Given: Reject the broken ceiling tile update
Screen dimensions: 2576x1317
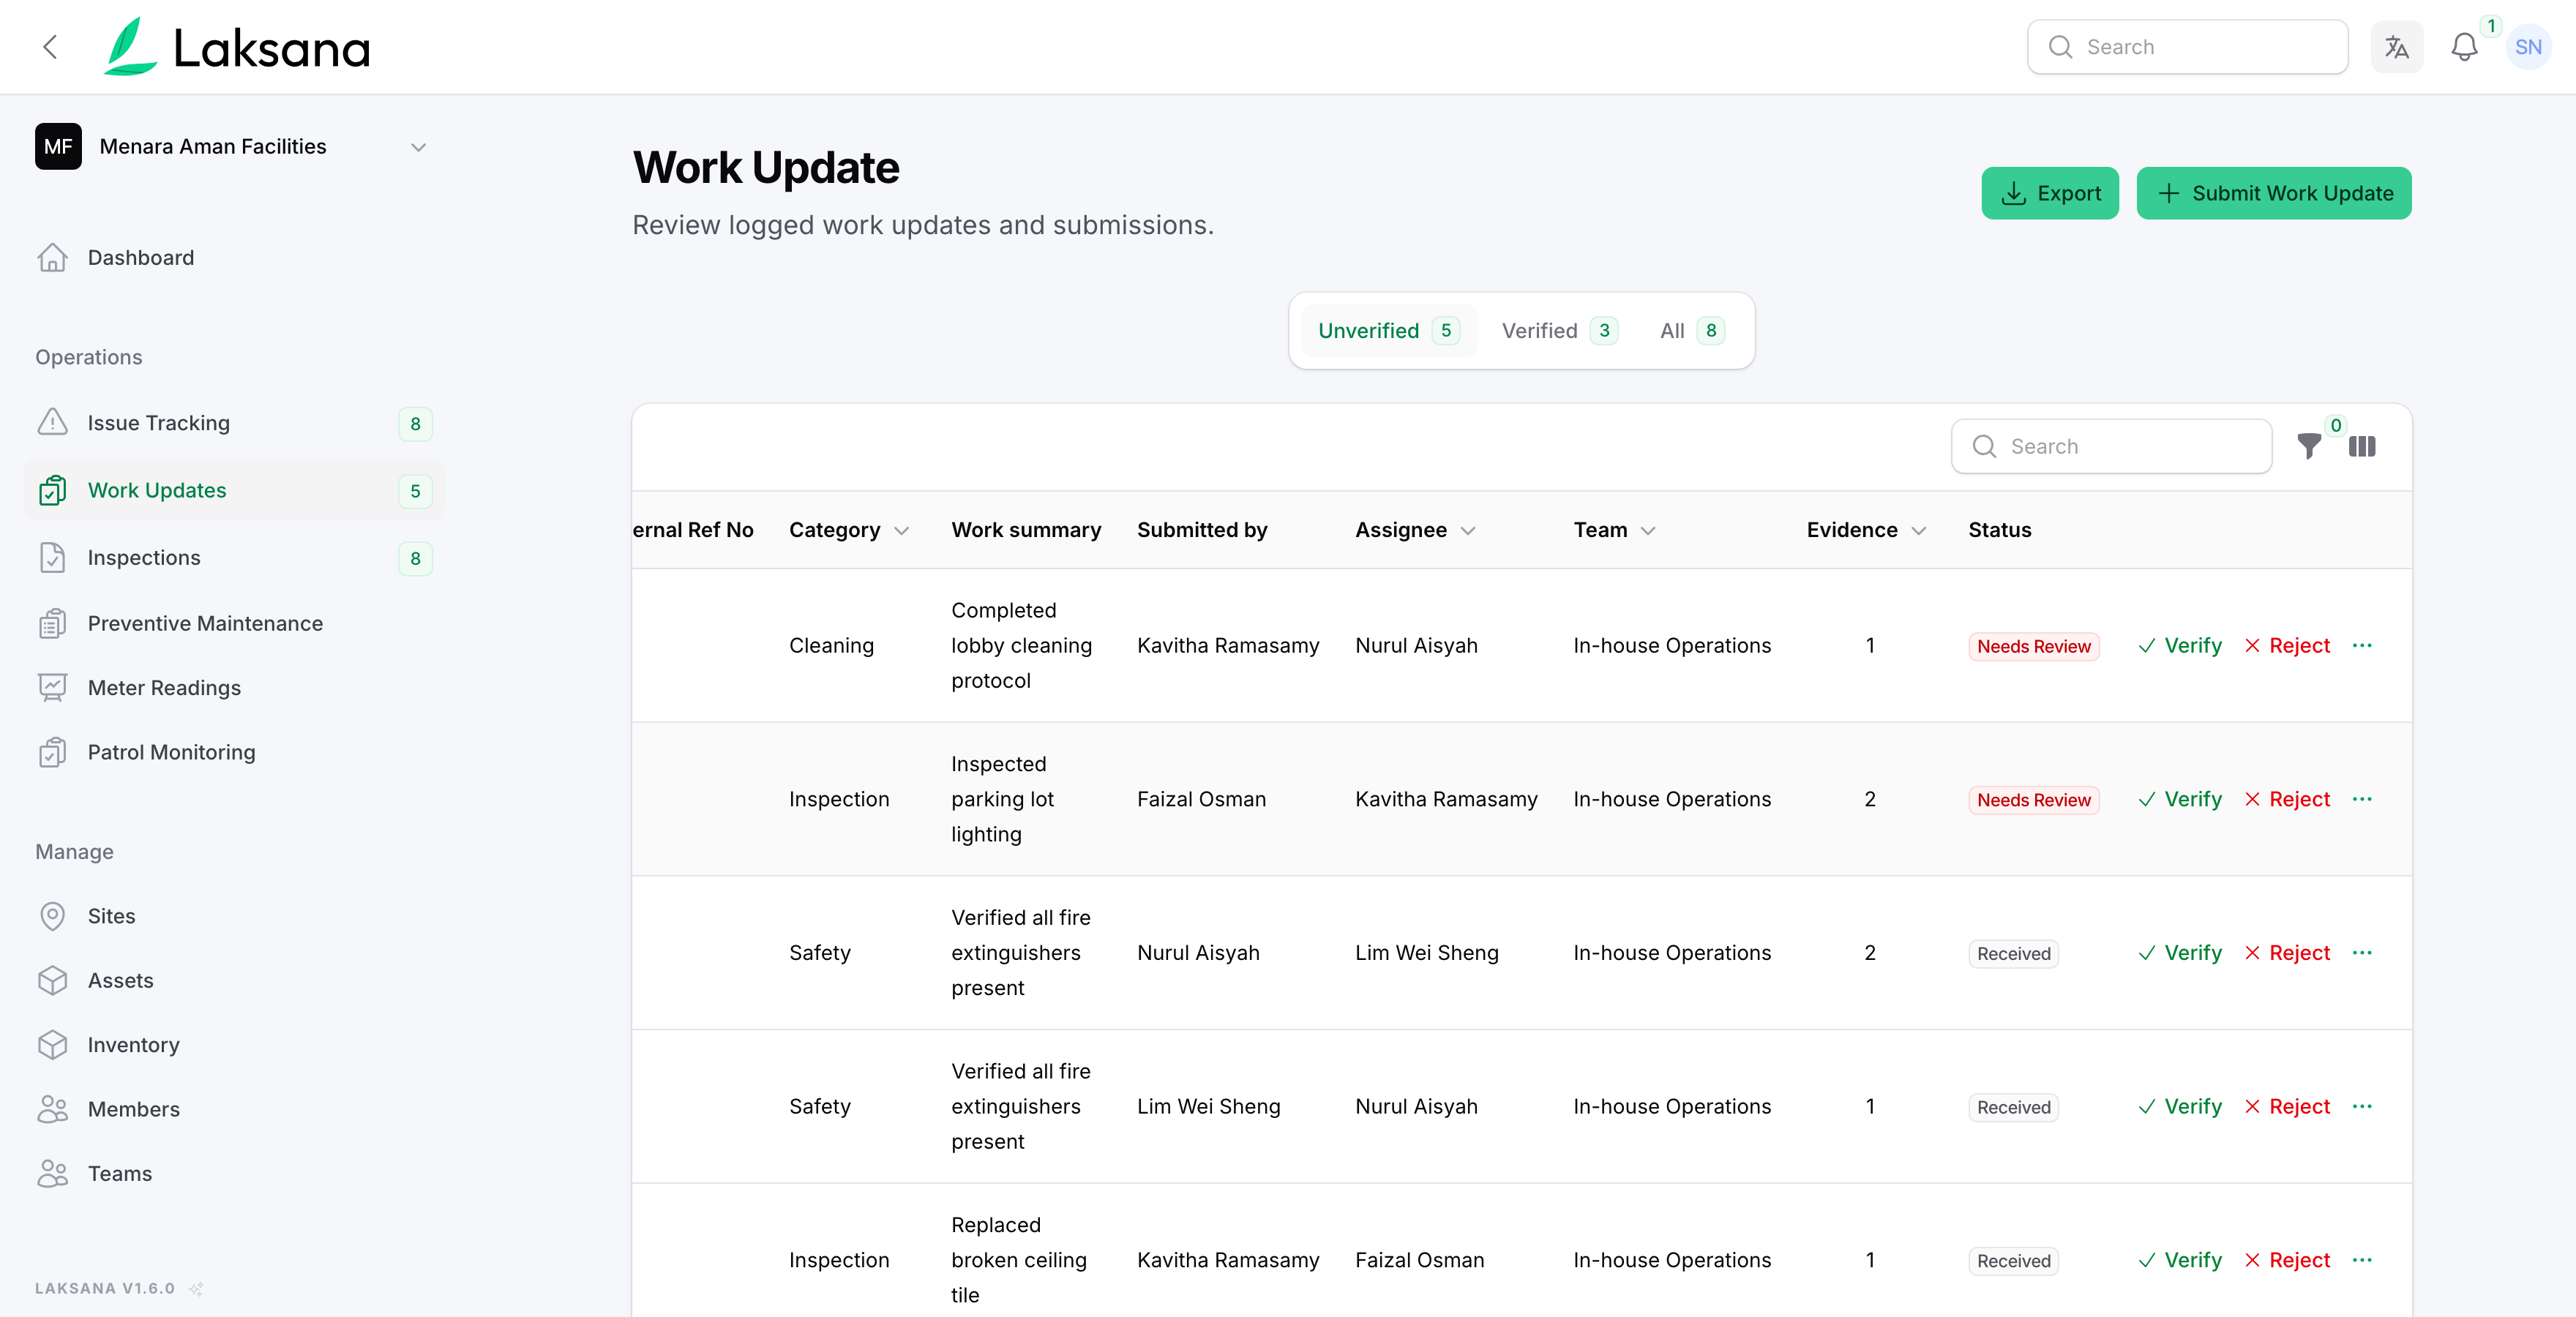Looking at the screenshot, I should click(2287, 1260).
